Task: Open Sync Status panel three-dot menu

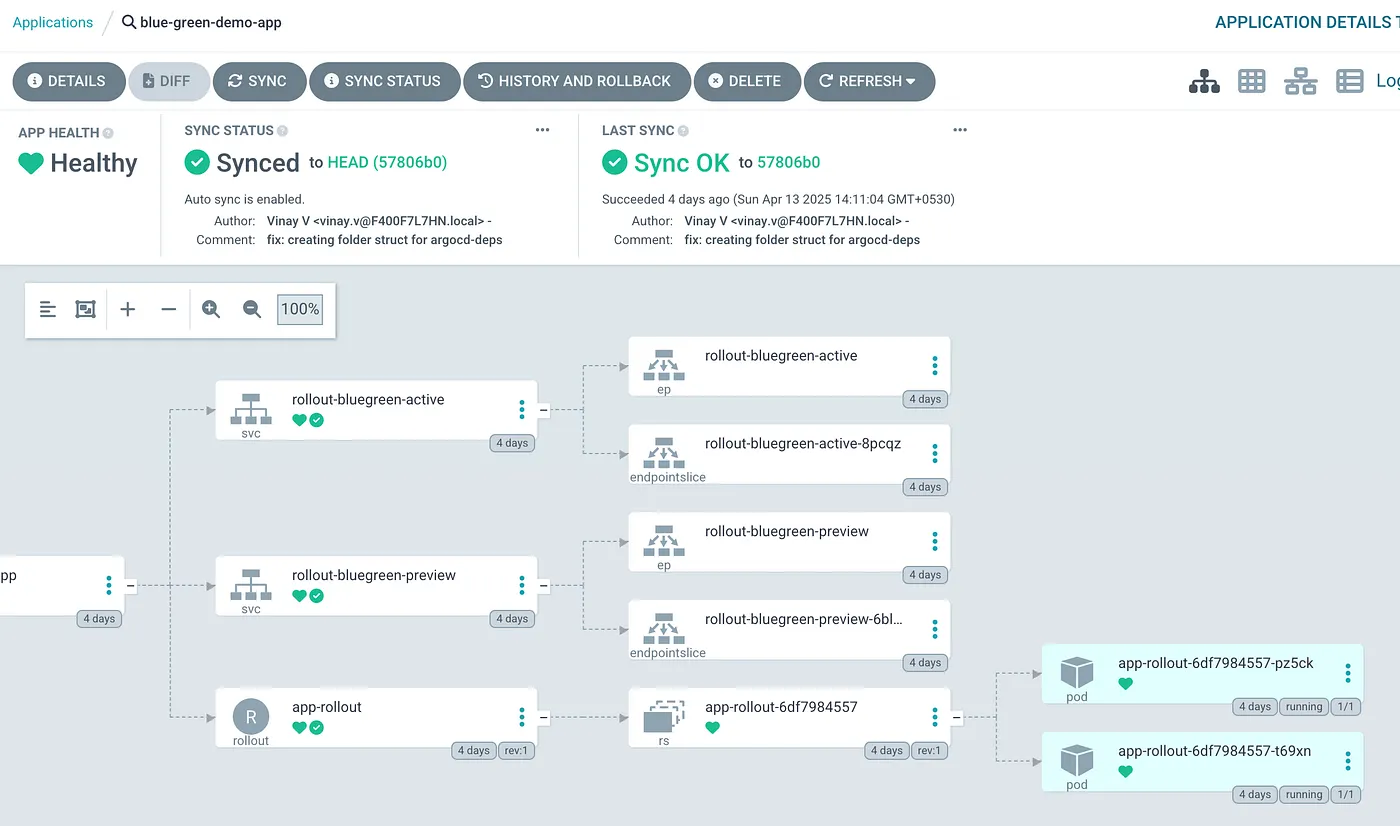Action: pyautogui.click(x=542, y=130)
